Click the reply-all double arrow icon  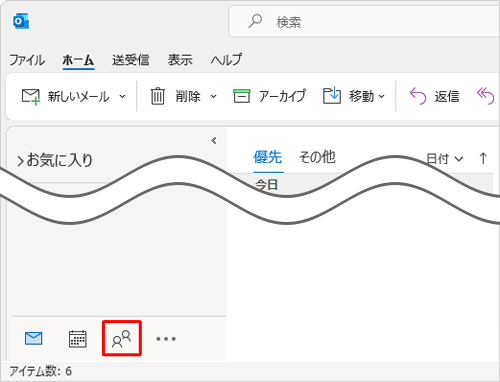[485, 96]
